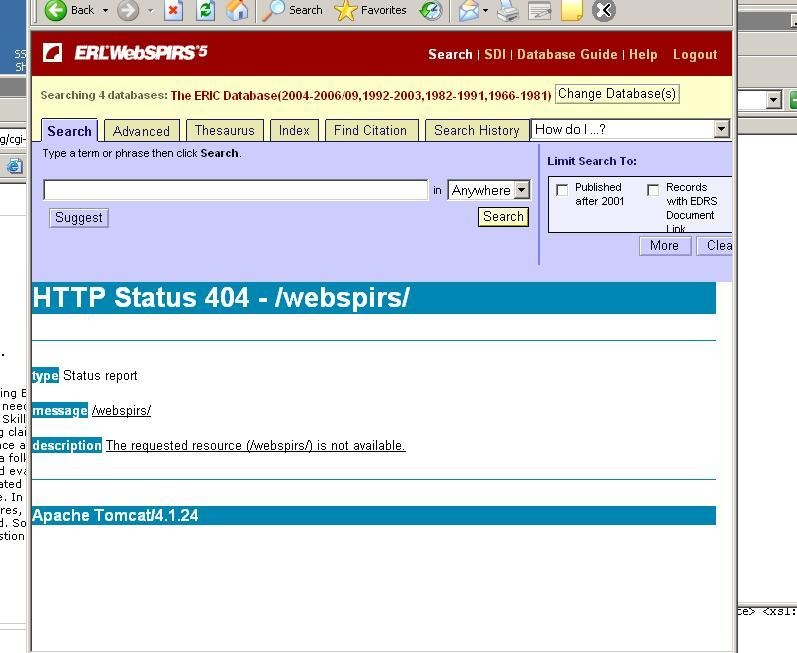797x653 pixels.
Task: Open the Help link in header
Action: pyautogui.click(x=643, y=54)
